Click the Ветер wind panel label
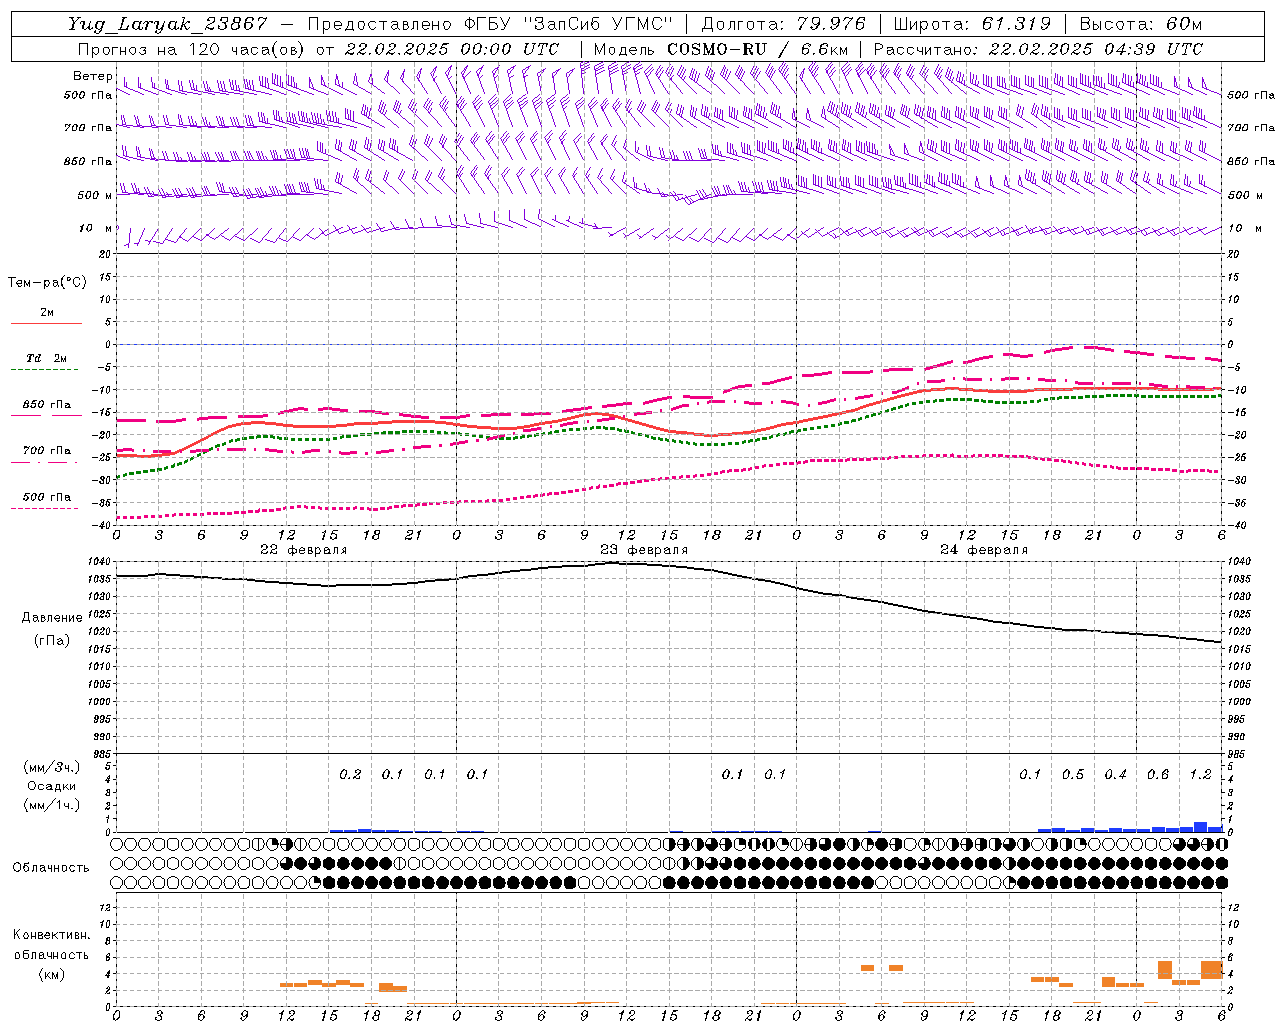 [92, 76]
